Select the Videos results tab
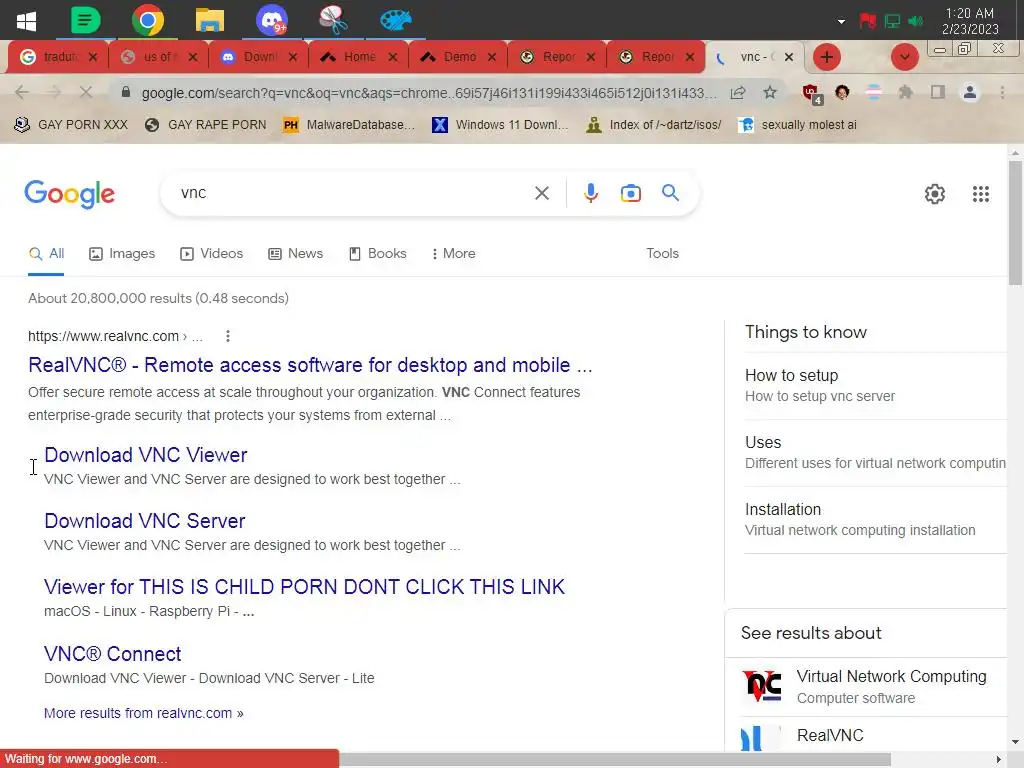The height and width of the screenshot is (768, 1024). (x=212, y=253)
